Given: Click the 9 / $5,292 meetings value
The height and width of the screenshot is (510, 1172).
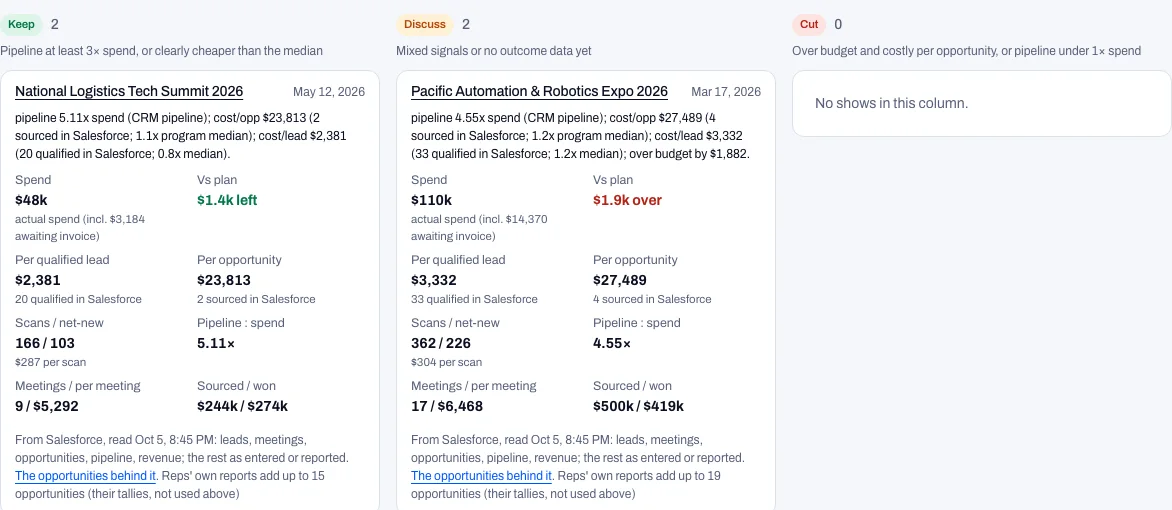Looking at the screenshot, I should [x=47, y=406].
